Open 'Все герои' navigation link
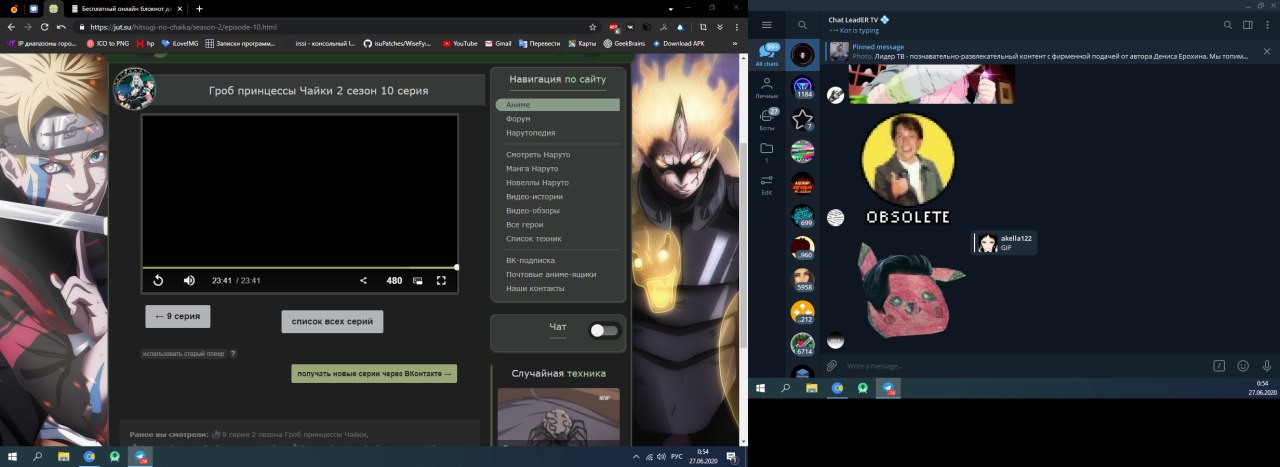This screenshot has height=467, width=1280. (x=524, y=225)
